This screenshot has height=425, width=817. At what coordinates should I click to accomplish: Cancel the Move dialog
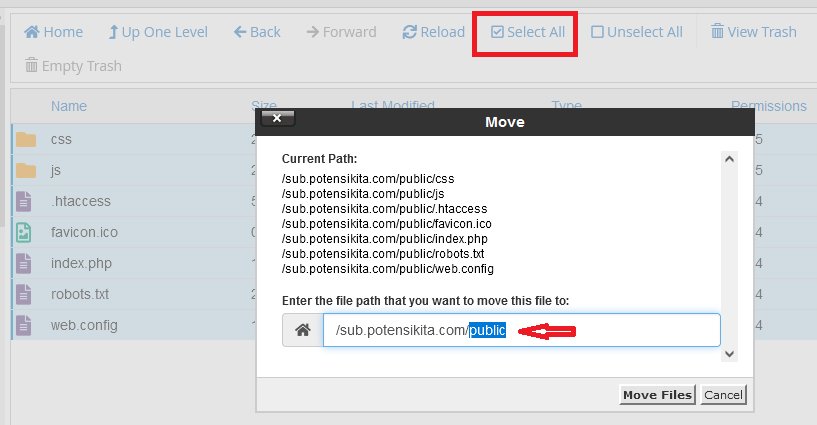pyautogui.click(x=723, y=395)
